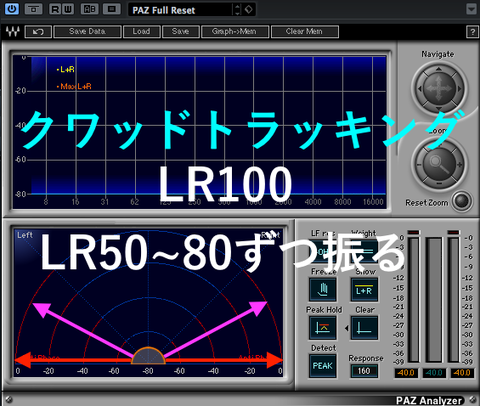This screenshot has width=480, height=406.
Task: Click the Graph->Mem button
Action: (x=235, y=32)
